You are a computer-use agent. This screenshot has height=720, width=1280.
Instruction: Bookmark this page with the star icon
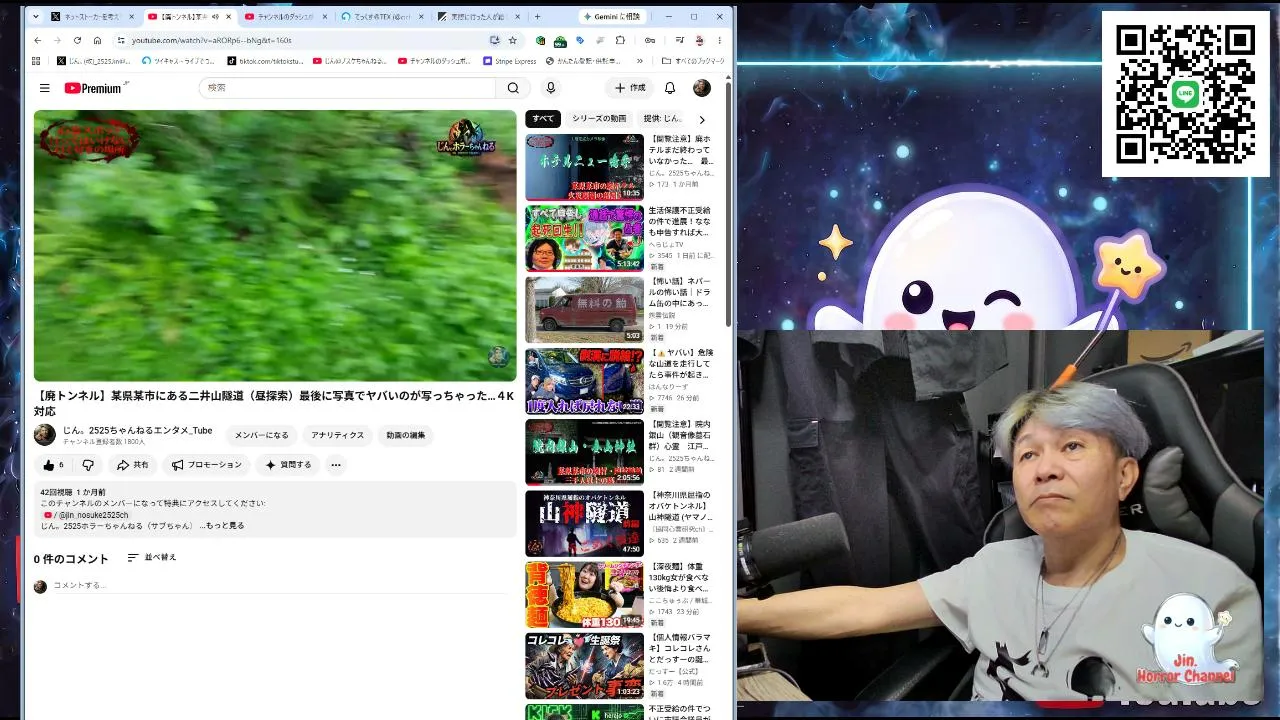(513, 40)
